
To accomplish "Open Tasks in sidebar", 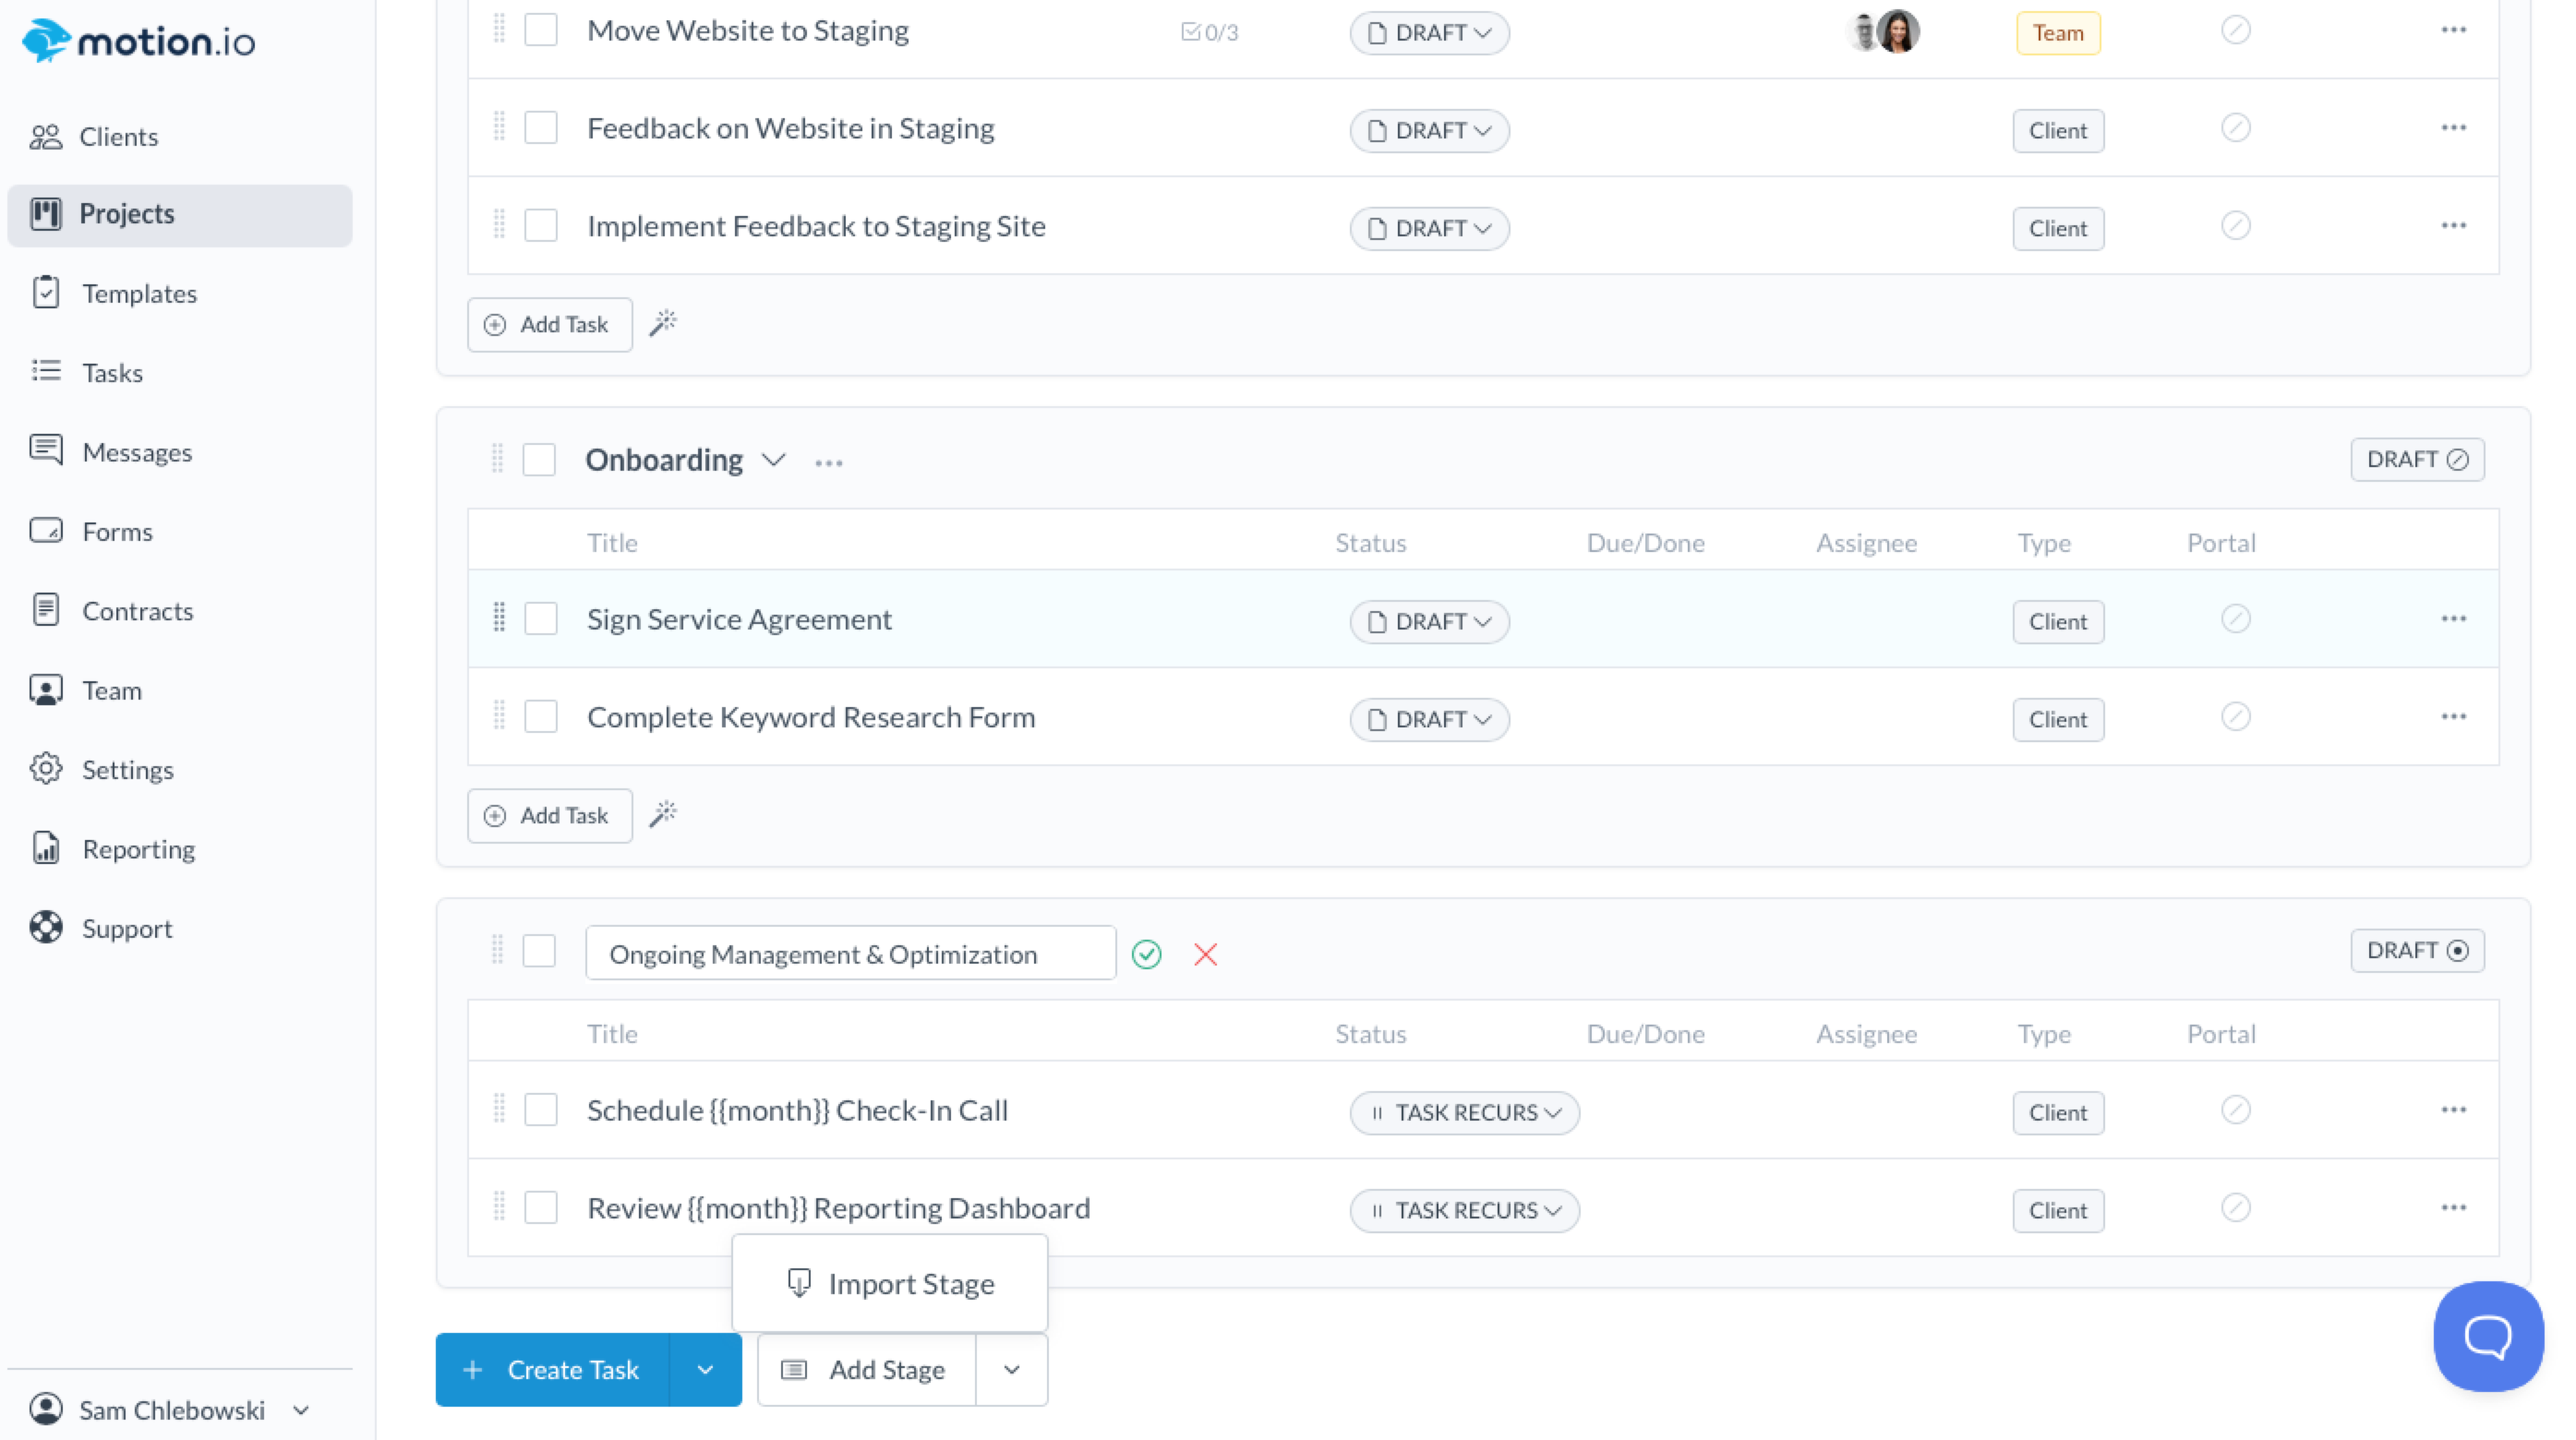I will coord(180,372).
